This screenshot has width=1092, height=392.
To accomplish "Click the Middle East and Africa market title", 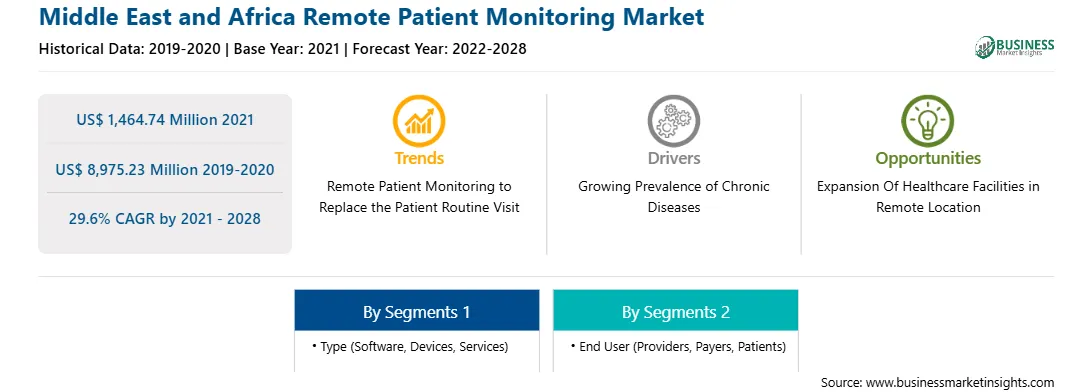I will pyautogui.click(x=371, y=17).
